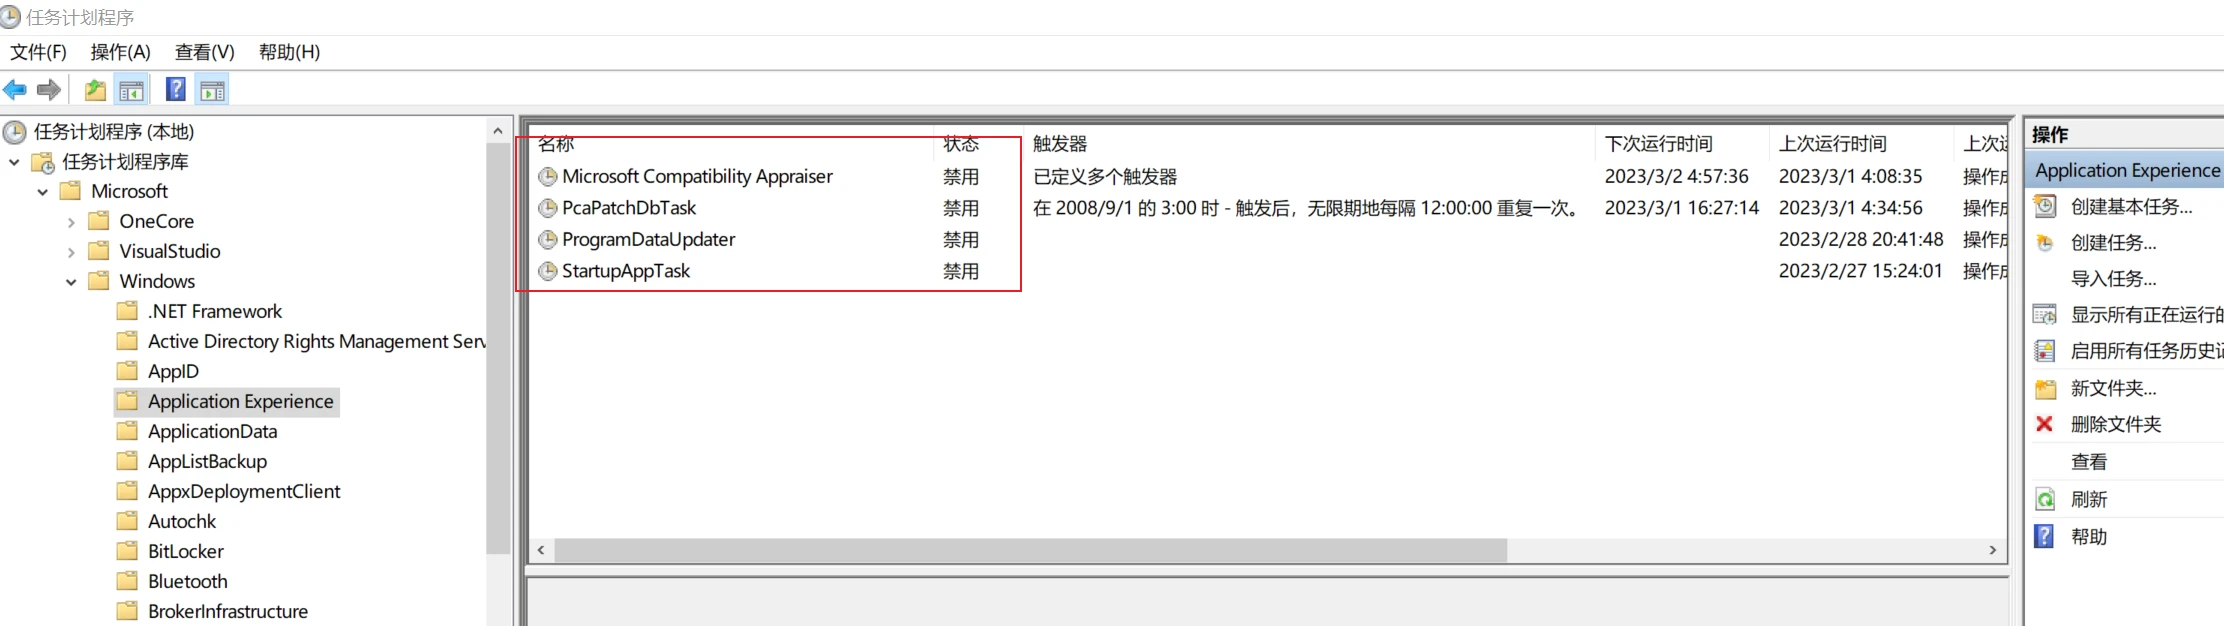The width and height of the screenshot is (2224, 626).
Task: Click the up-one-level folder toolbar icon
Action: pyautogui.click(x=95, y=90)
